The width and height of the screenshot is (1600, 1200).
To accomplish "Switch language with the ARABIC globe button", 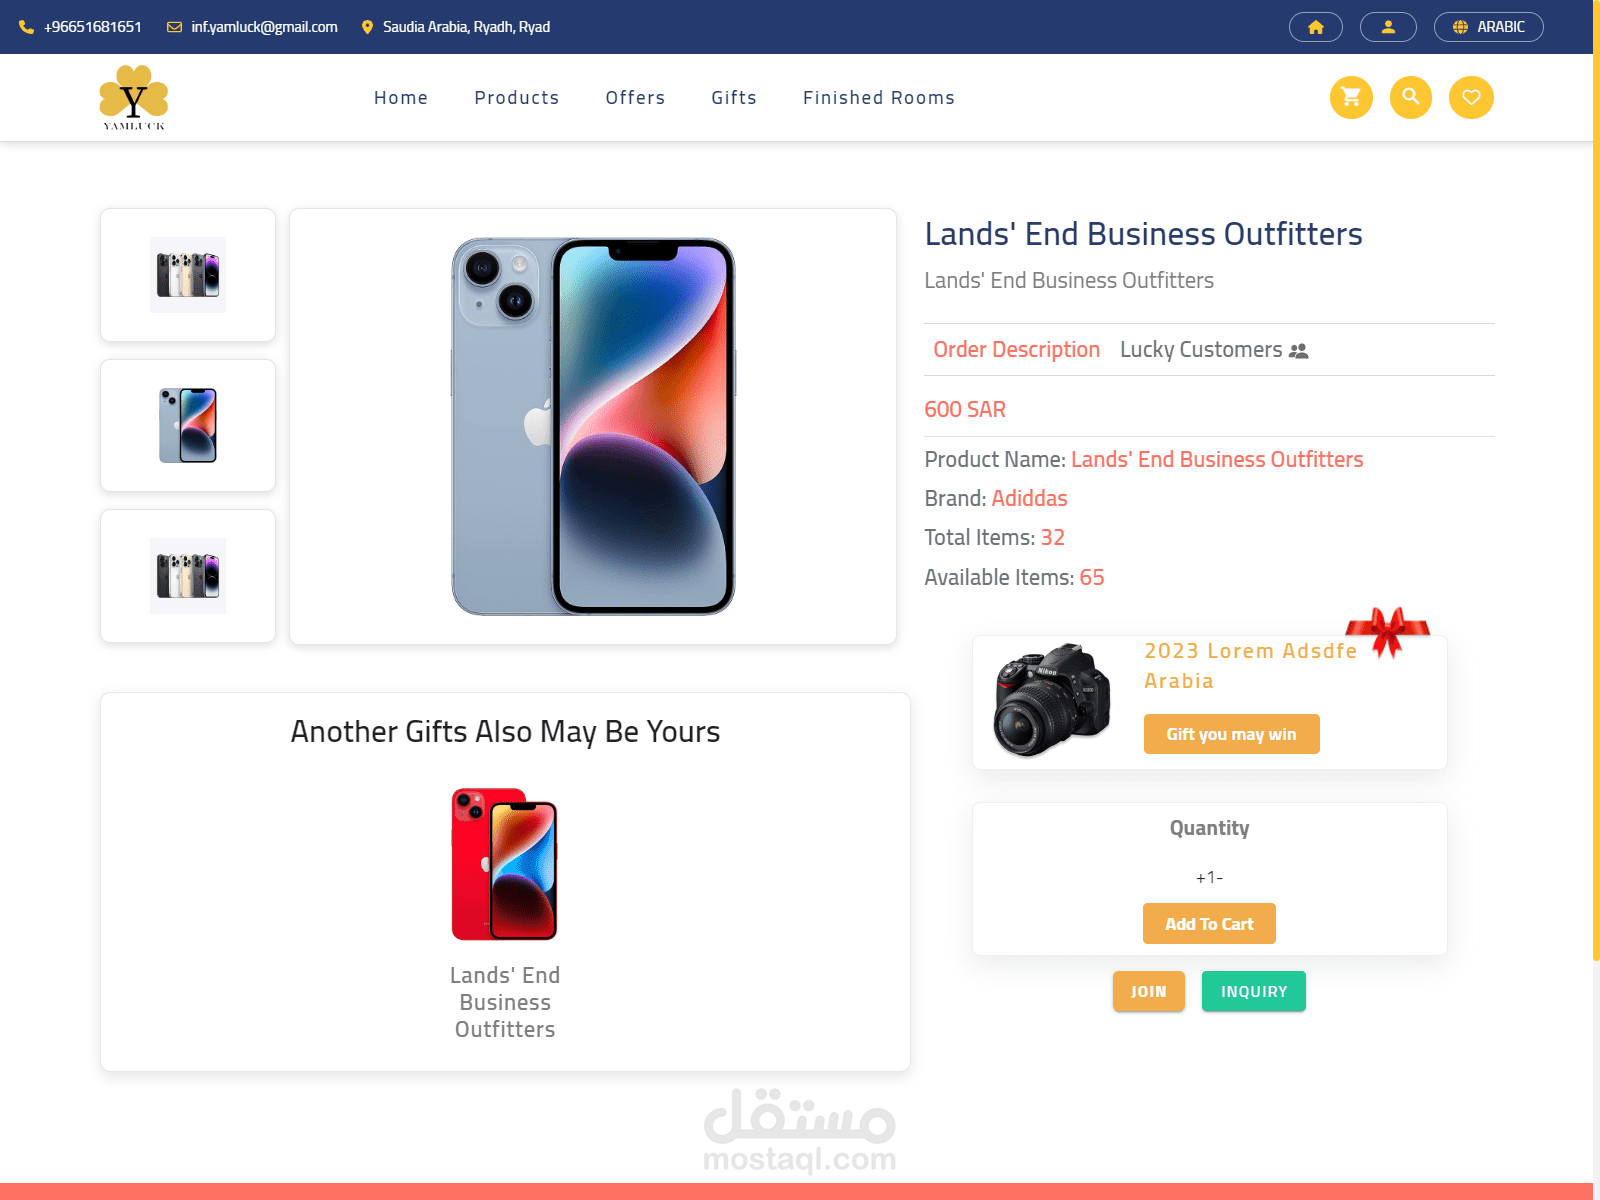I will 1489,27.
